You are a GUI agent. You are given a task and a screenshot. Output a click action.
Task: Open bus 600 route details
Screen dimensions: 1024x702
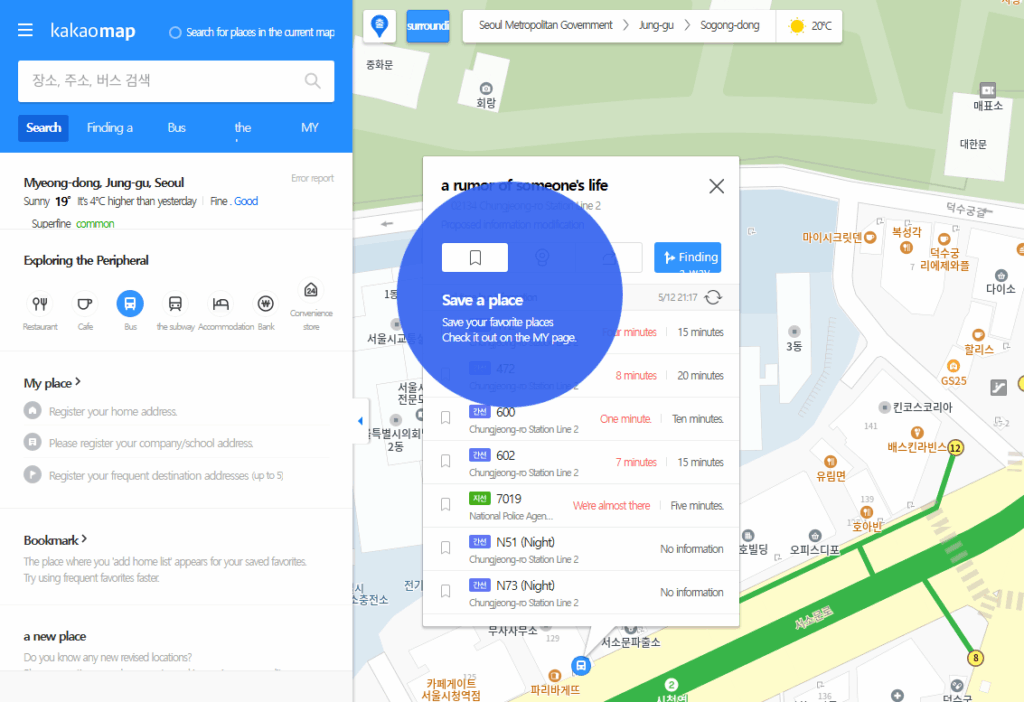pos(505,412)
